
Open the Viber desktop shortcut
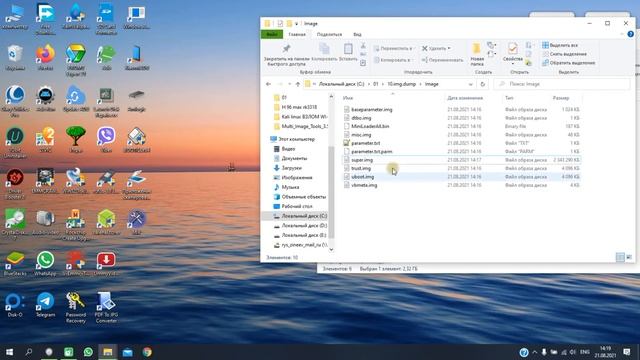click(x=106, y=139)
